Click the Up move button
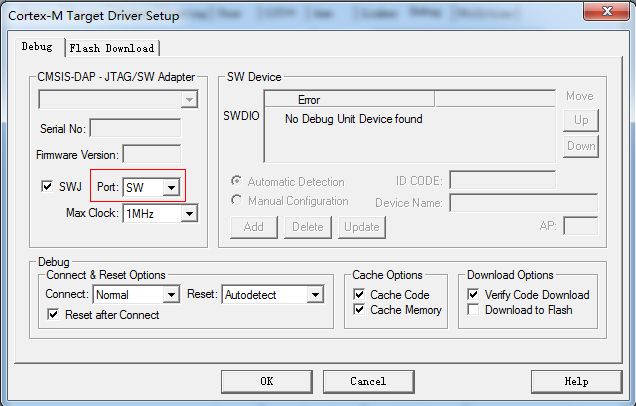This screenshot has width=636, height=406. coord(581,120)
